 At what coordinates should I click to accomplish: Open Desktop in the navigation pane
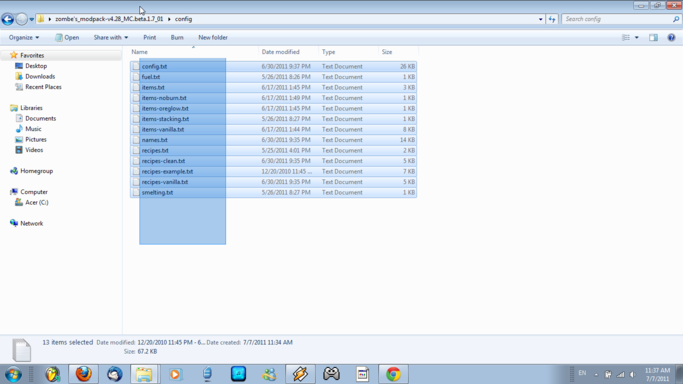pos(36,66)
